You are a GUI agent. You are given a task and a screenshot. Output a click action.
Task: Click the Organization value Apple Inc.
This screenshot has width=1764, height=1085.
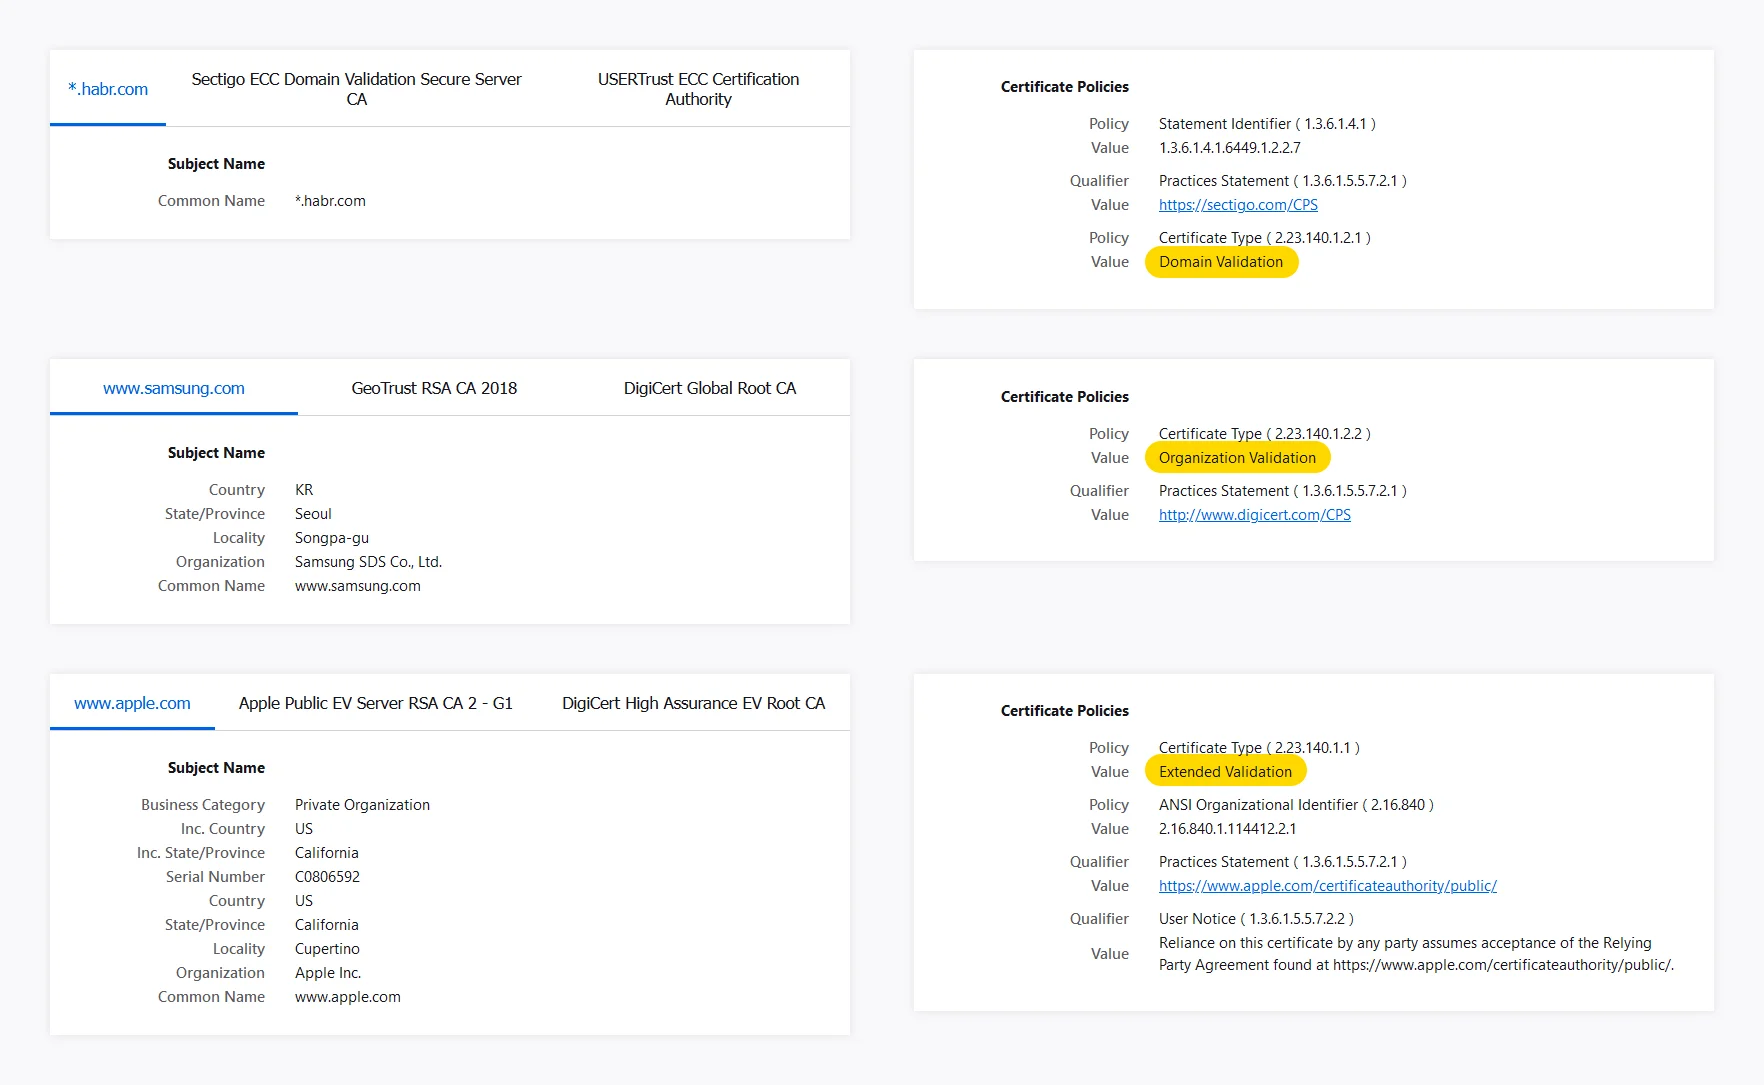click(328, 973)
